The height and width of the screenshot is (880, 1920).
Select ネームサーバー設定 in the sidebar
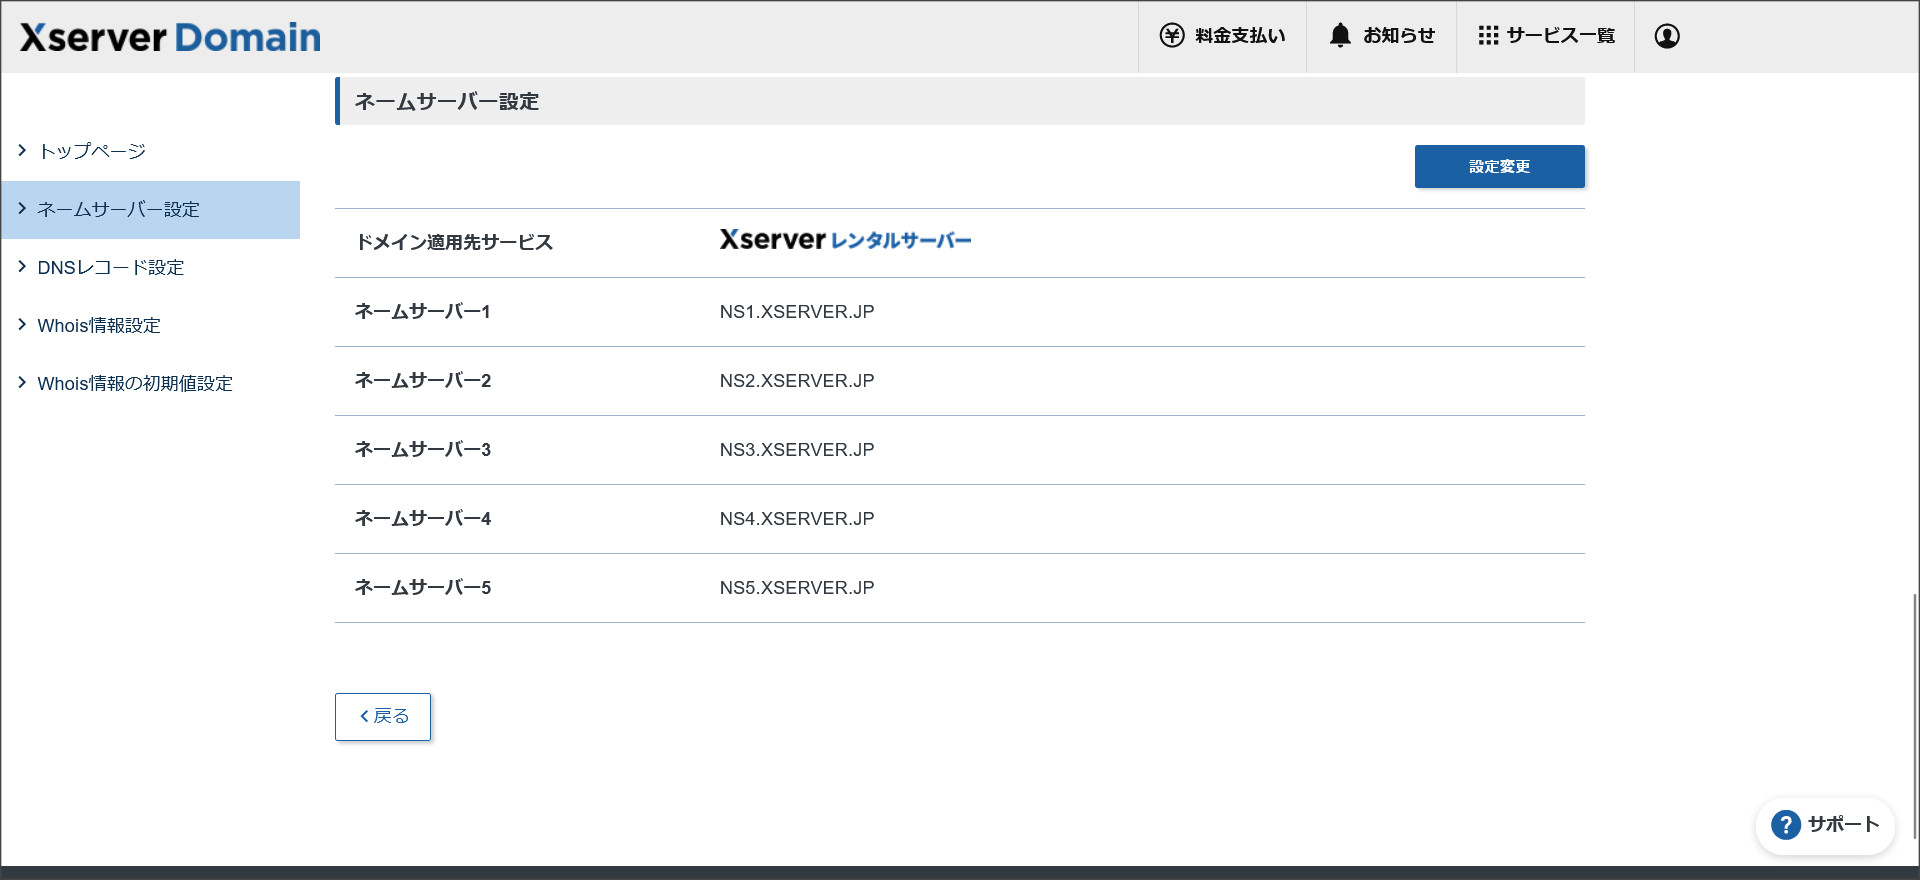coord(118,210)
